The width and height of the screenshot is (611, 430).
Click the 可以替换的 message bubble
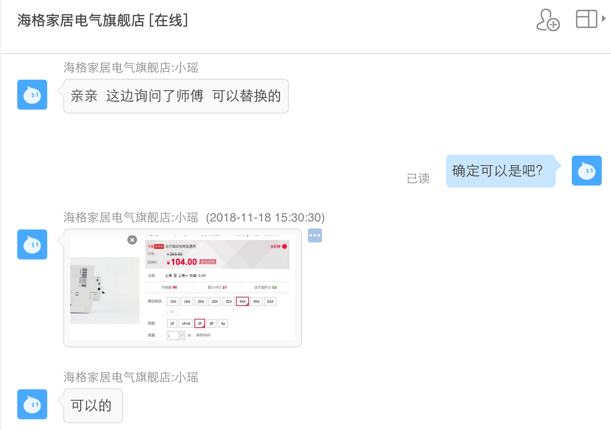pos(176,97)
